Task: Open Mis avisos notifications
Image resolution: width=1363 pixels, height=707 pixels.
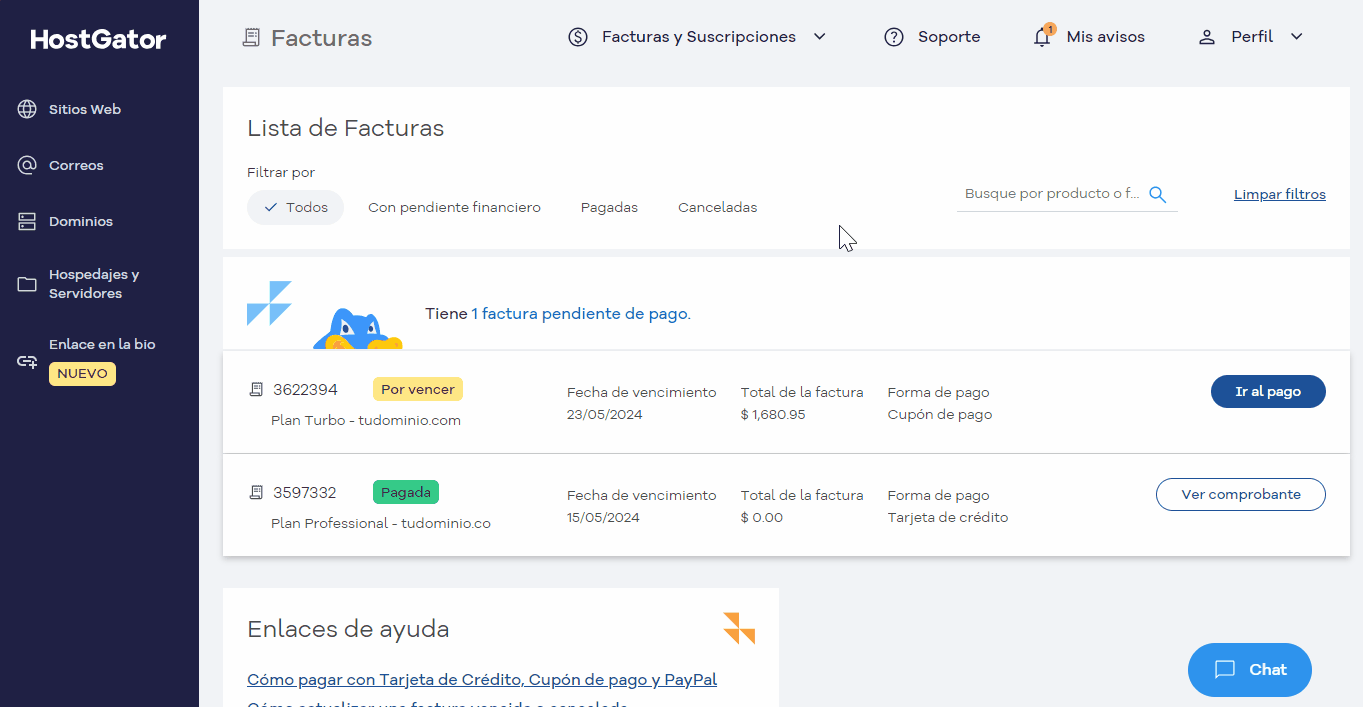Action: pyautogui.click(x=1089, y=37)
